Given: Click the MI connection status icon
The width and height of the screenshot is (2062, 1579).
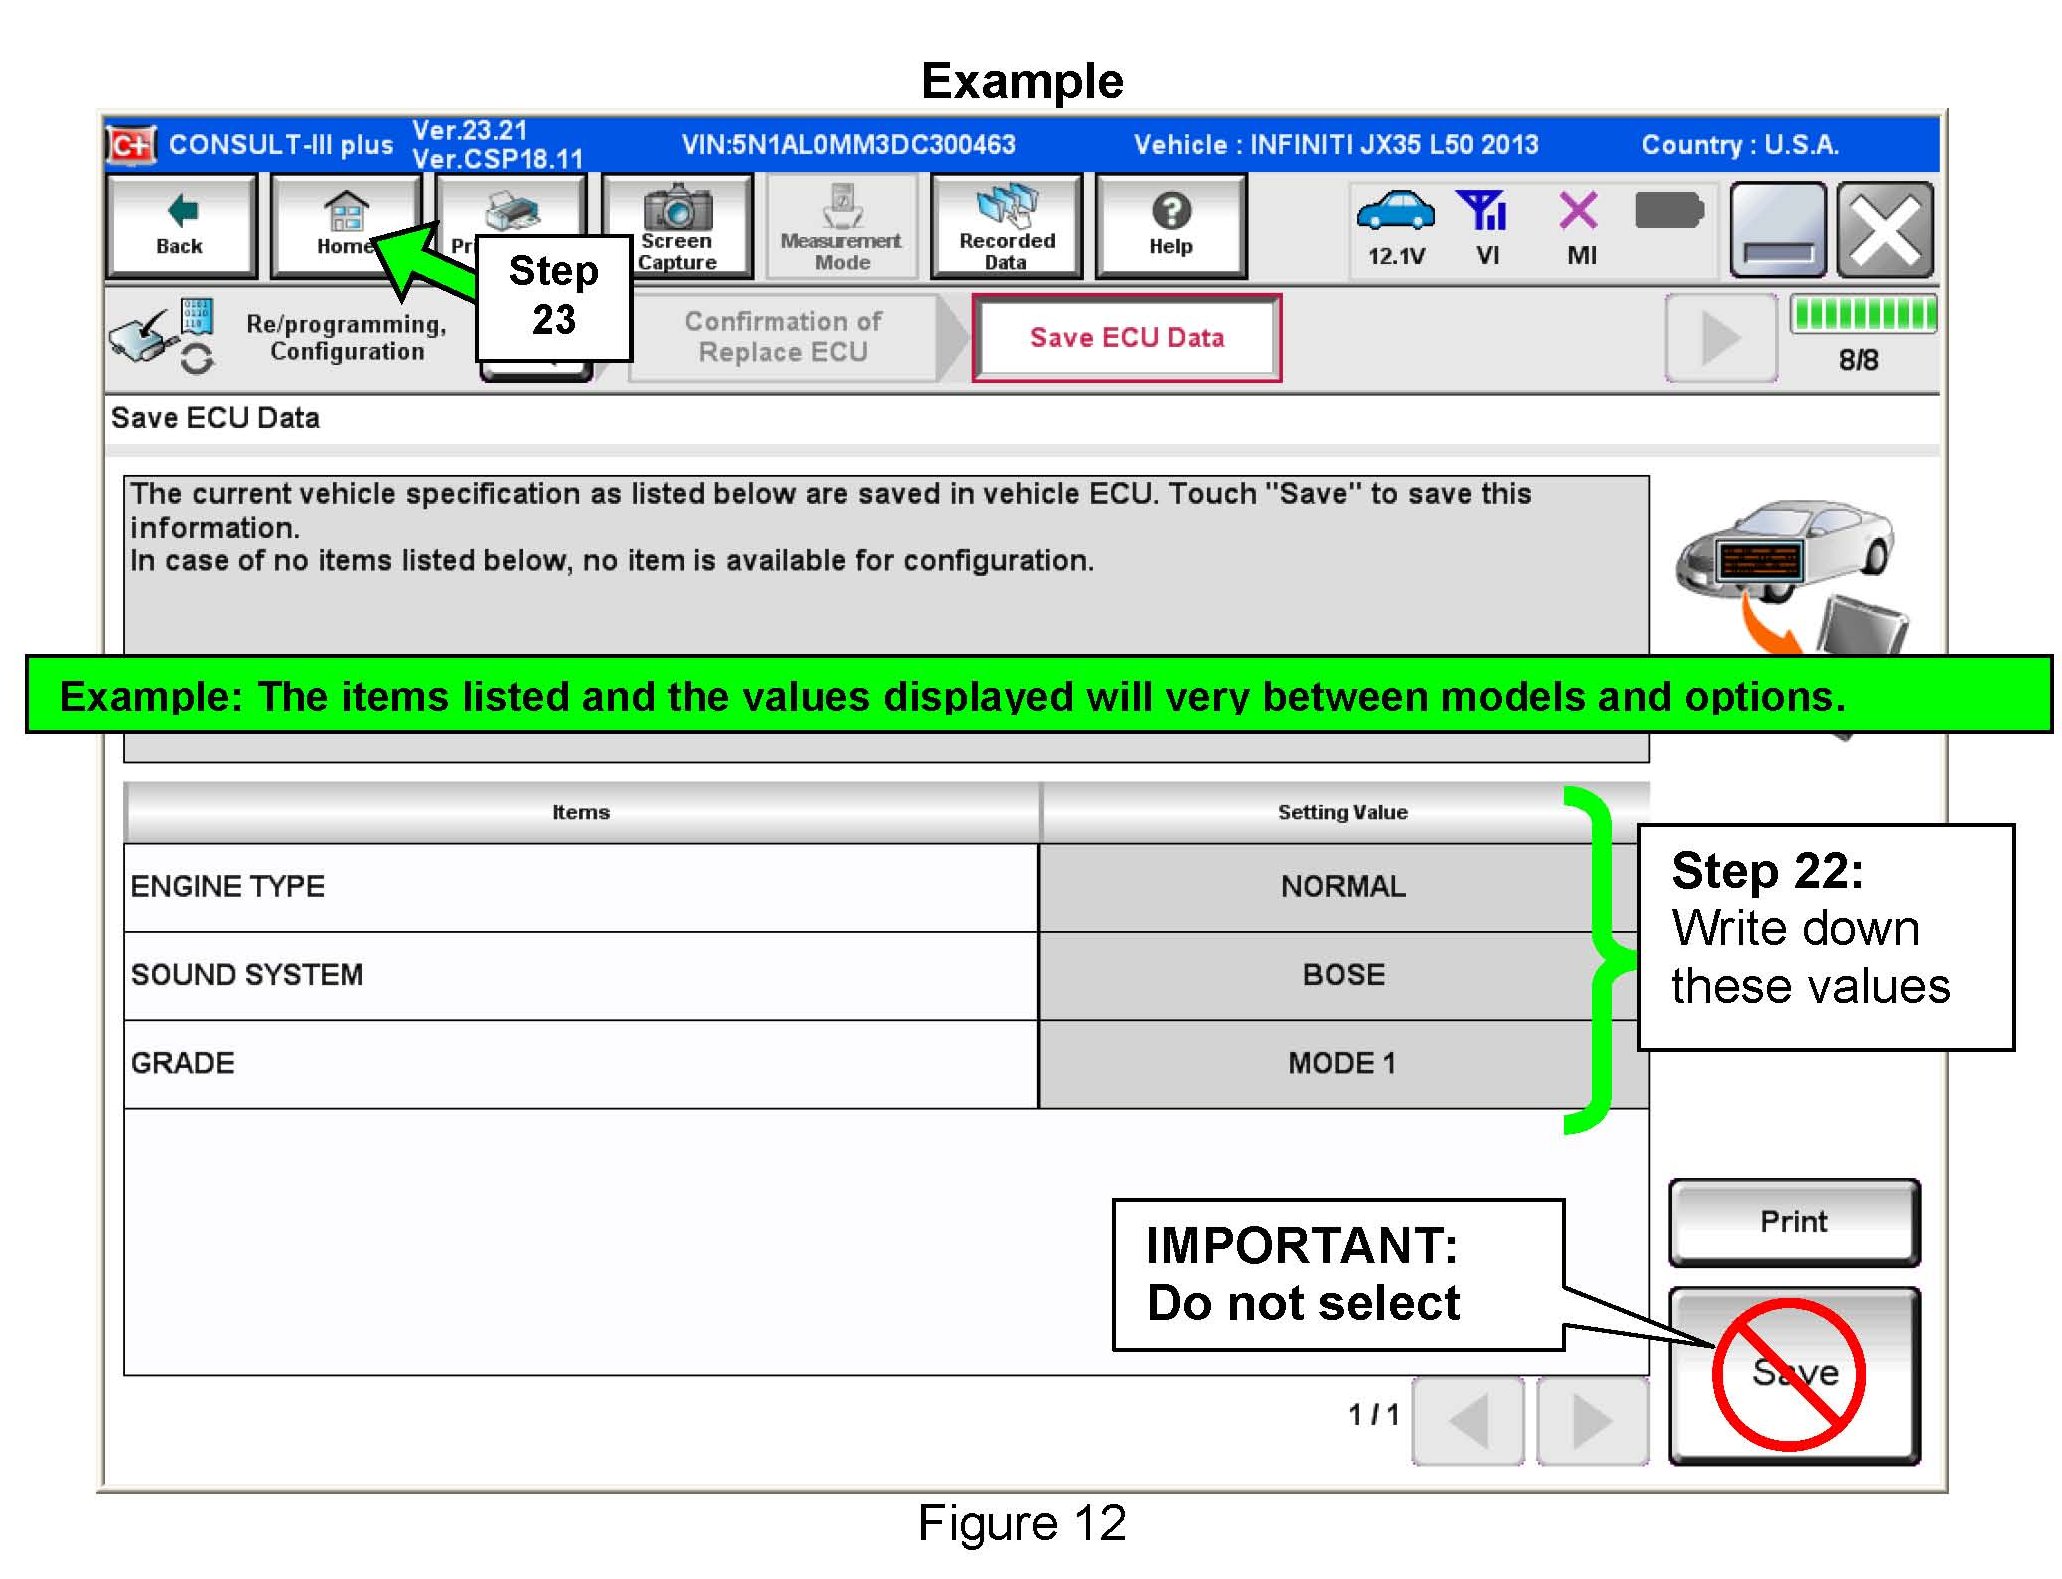Looking at the screenshot, I should pyautogui.click(x=1580, y=228).
